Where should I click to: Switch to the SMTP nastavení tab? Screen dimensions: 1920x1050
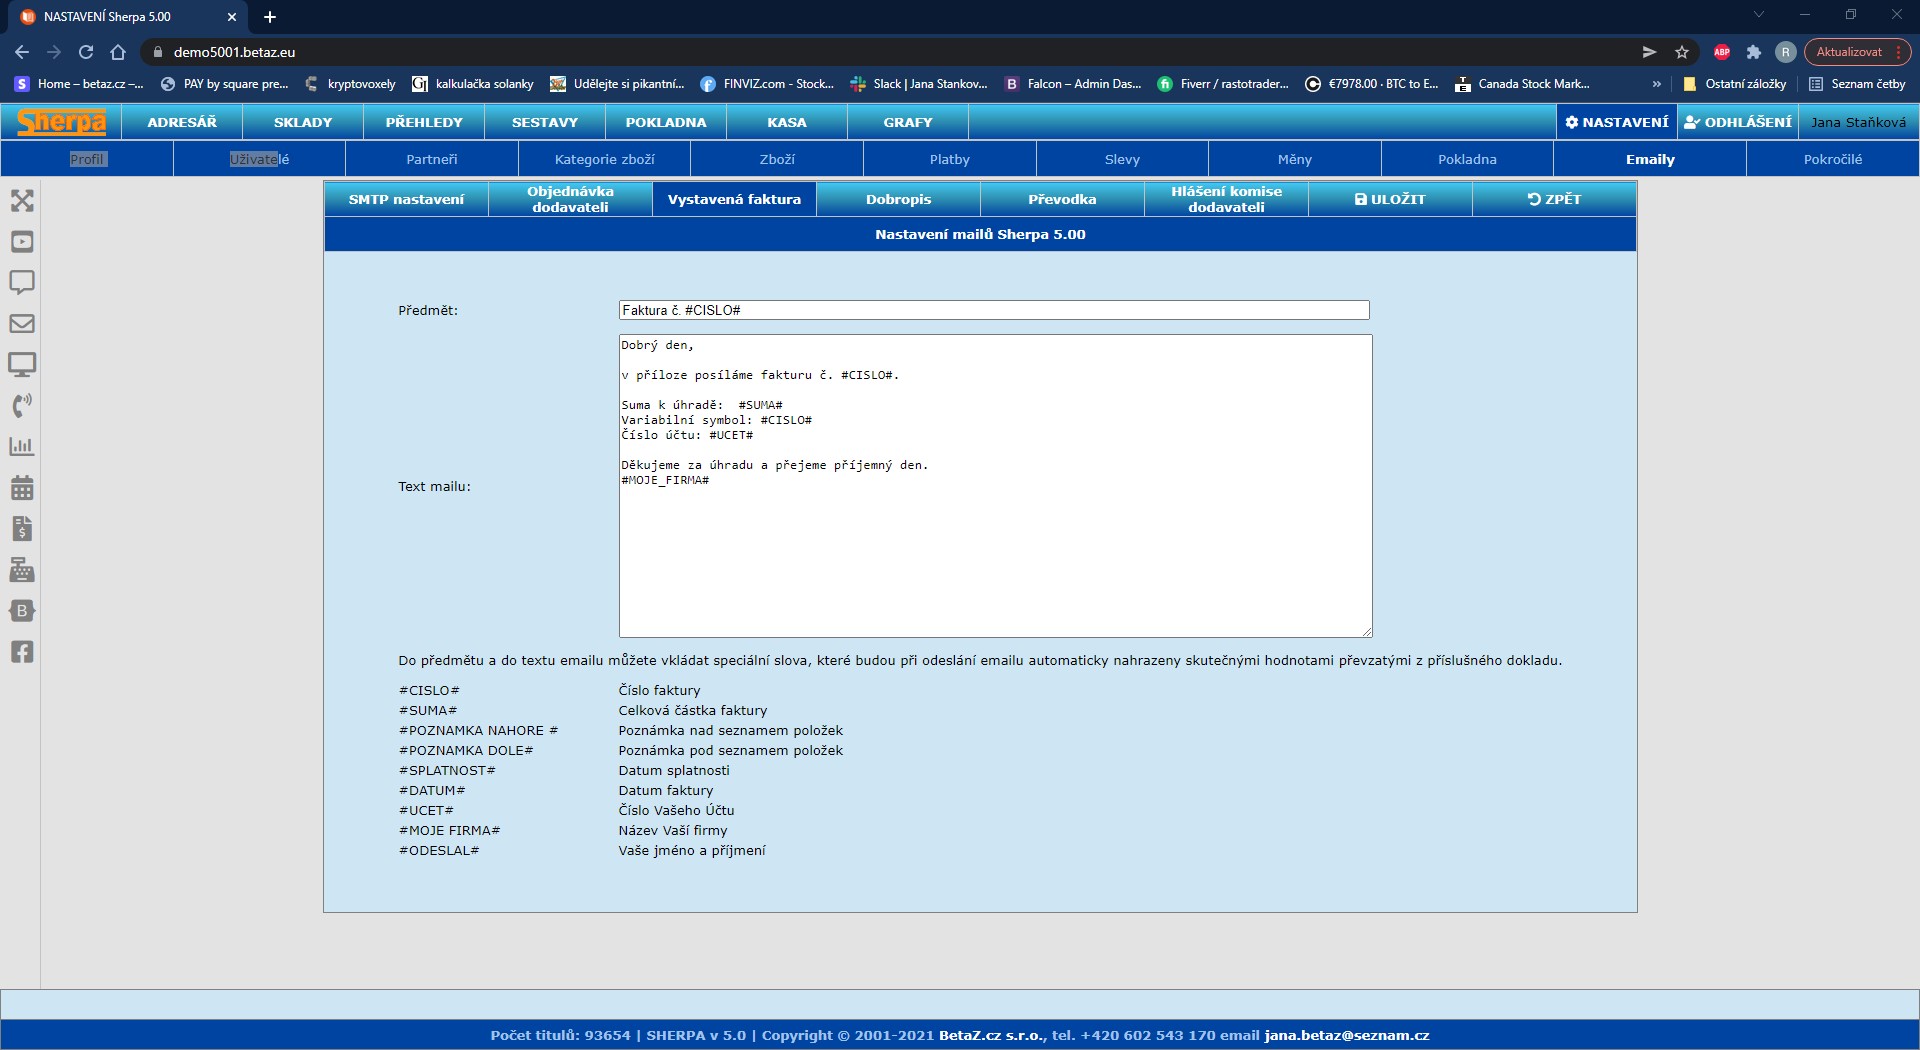coord(406,200)
